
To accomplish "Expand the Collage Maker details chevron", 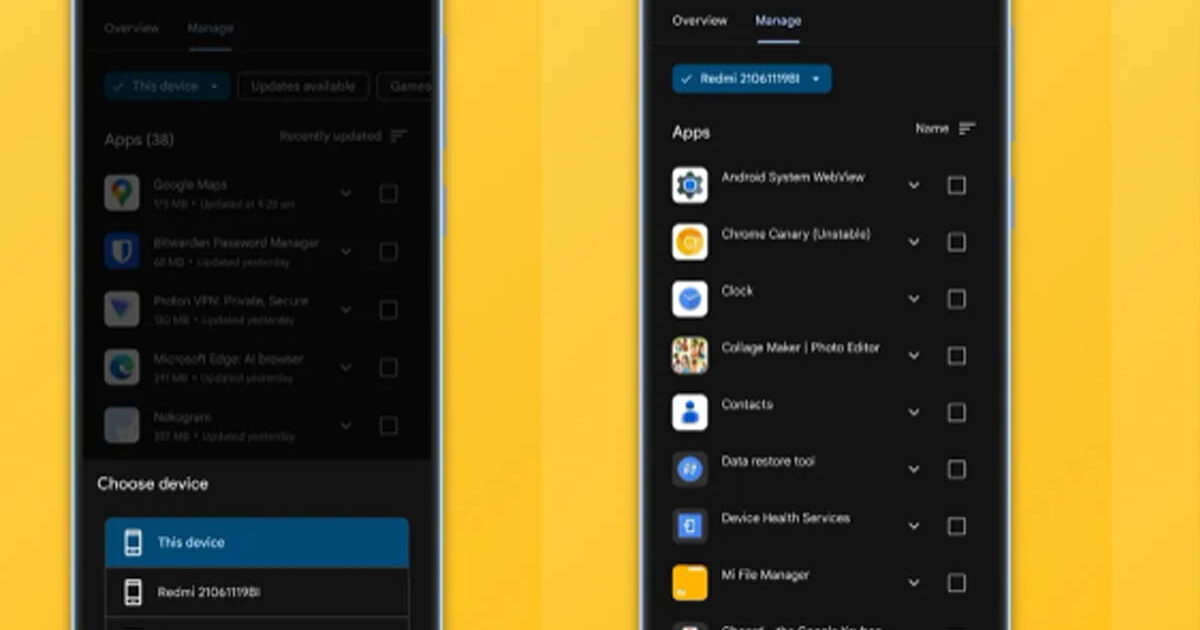I will pos(913,356).
